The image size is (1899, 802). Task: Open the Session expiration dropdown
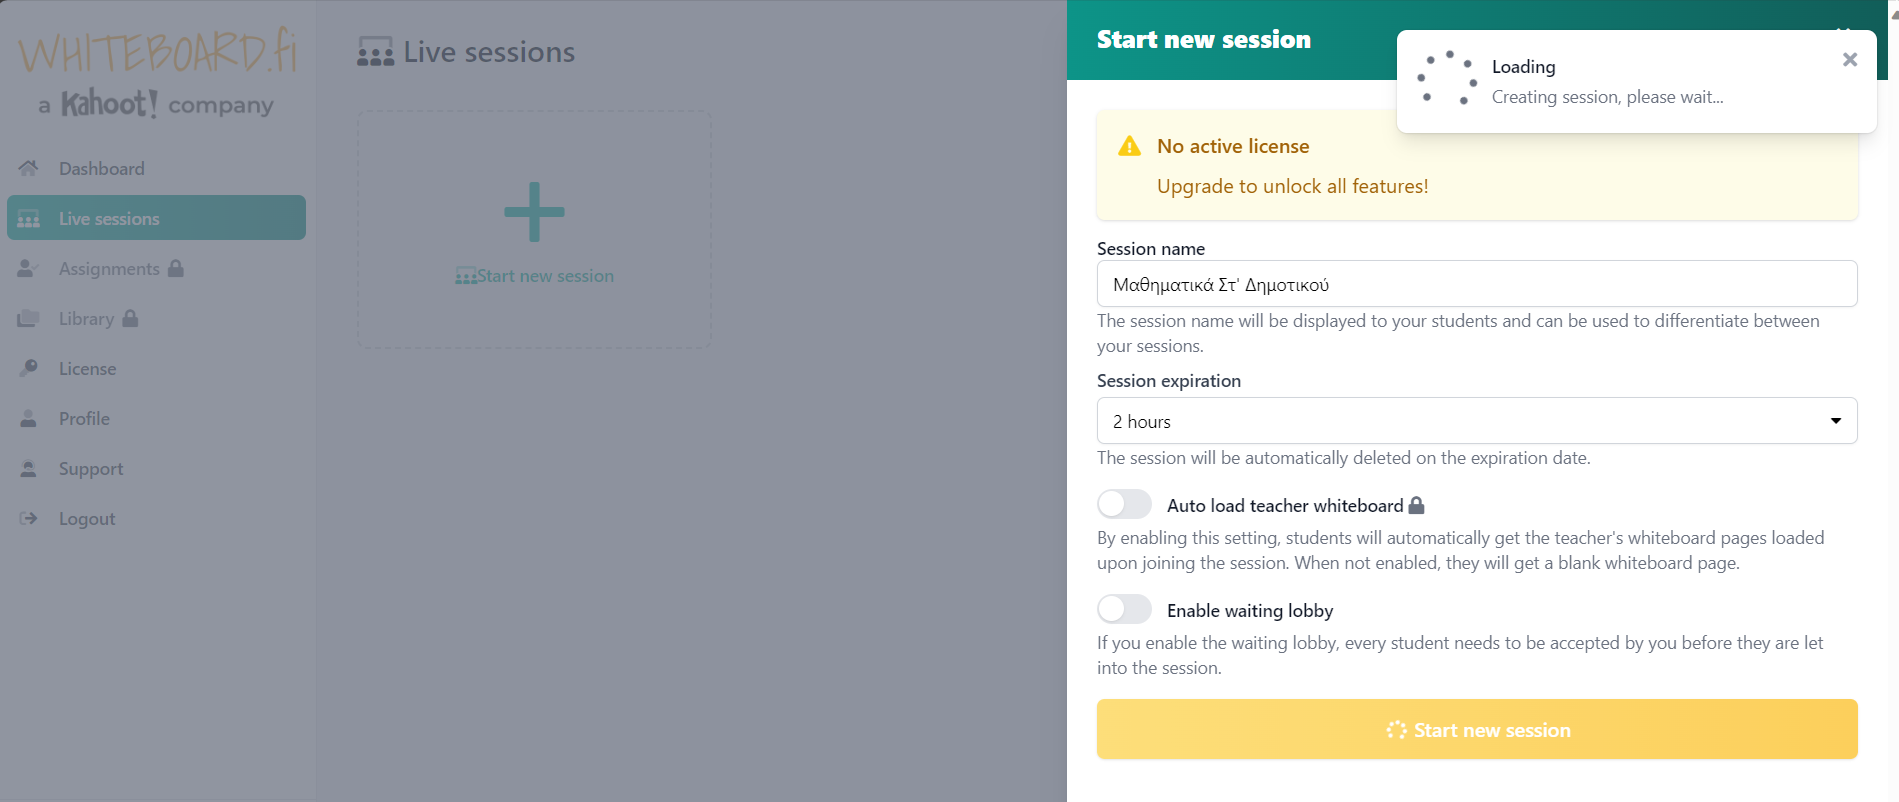tap(1476, 421)
